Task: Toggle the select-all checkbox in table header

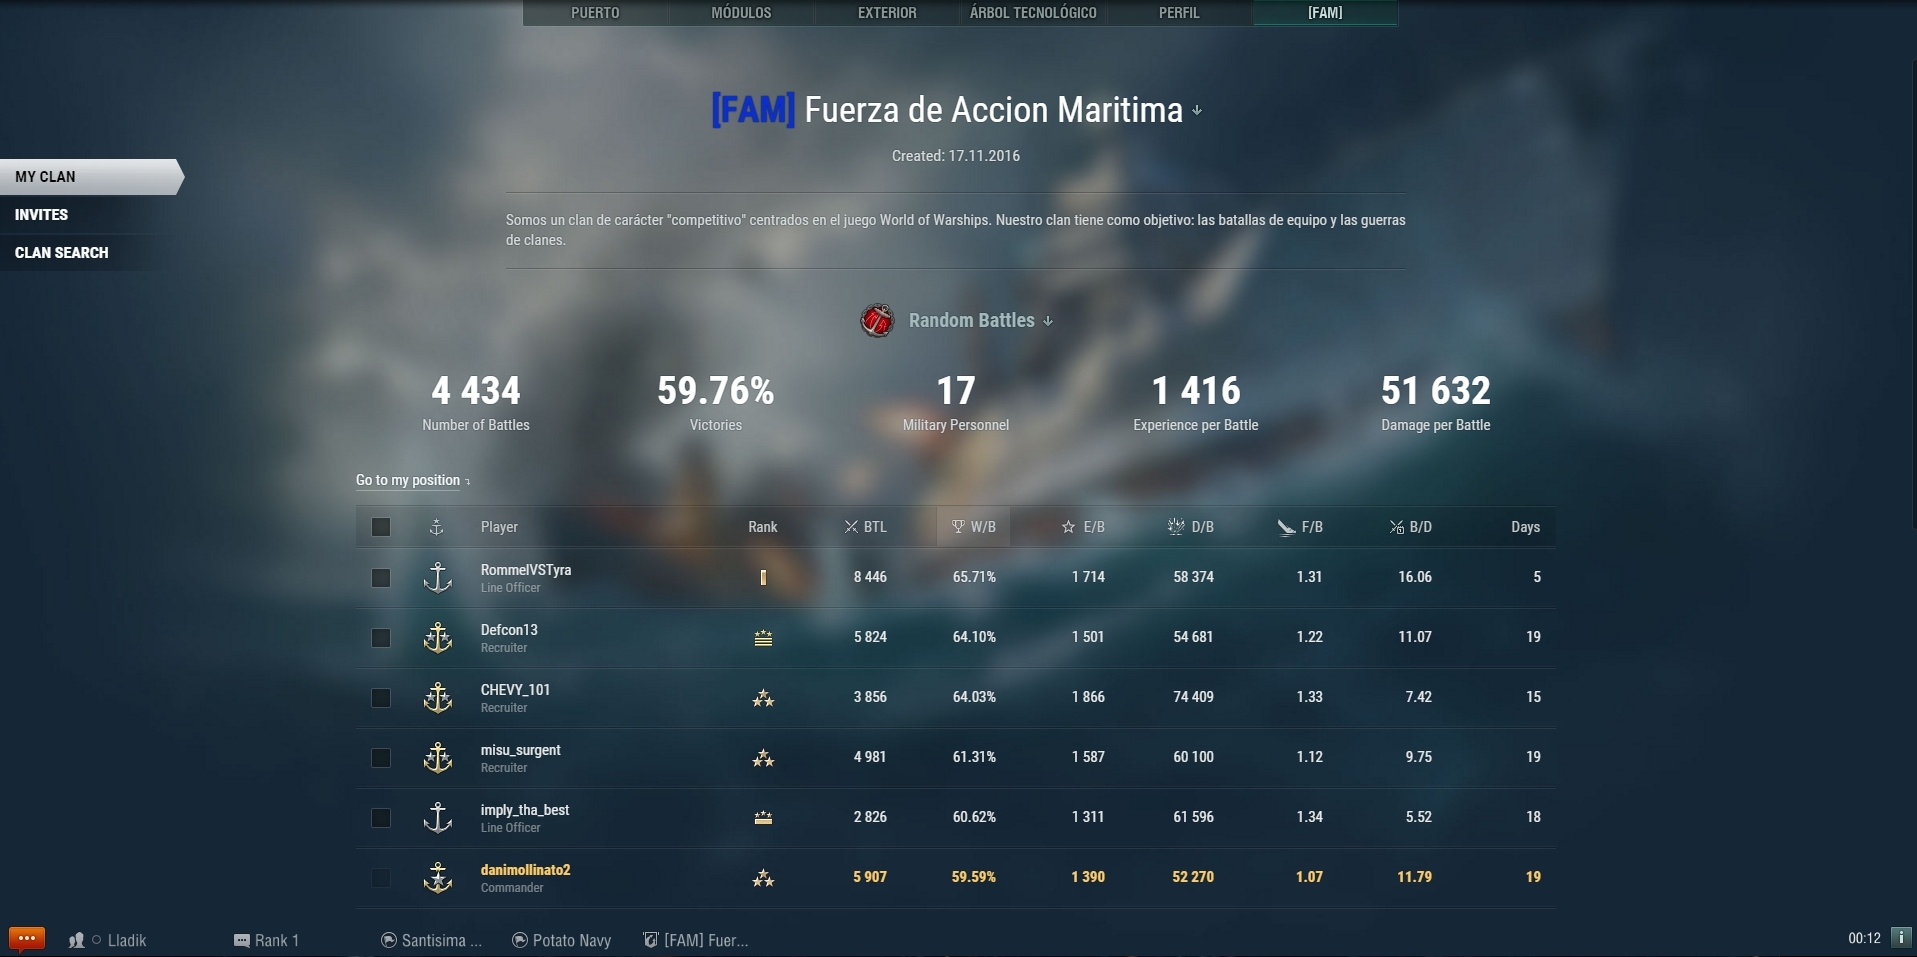Action: click(x=381, y=526)
